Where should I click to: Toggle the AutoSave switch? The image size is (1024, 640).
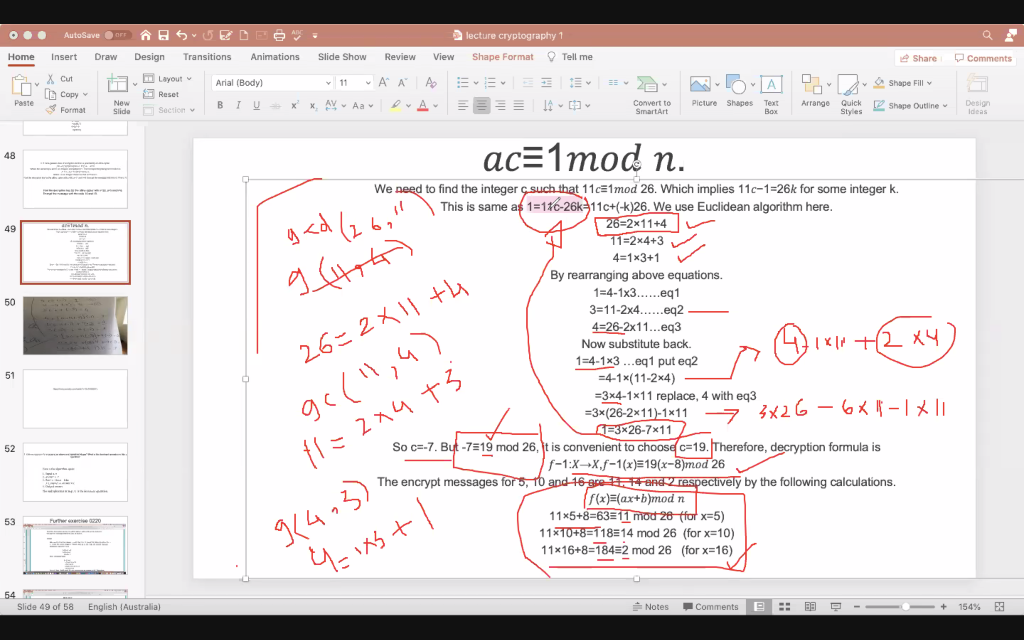pyautogui.click(x=118, y=35)
